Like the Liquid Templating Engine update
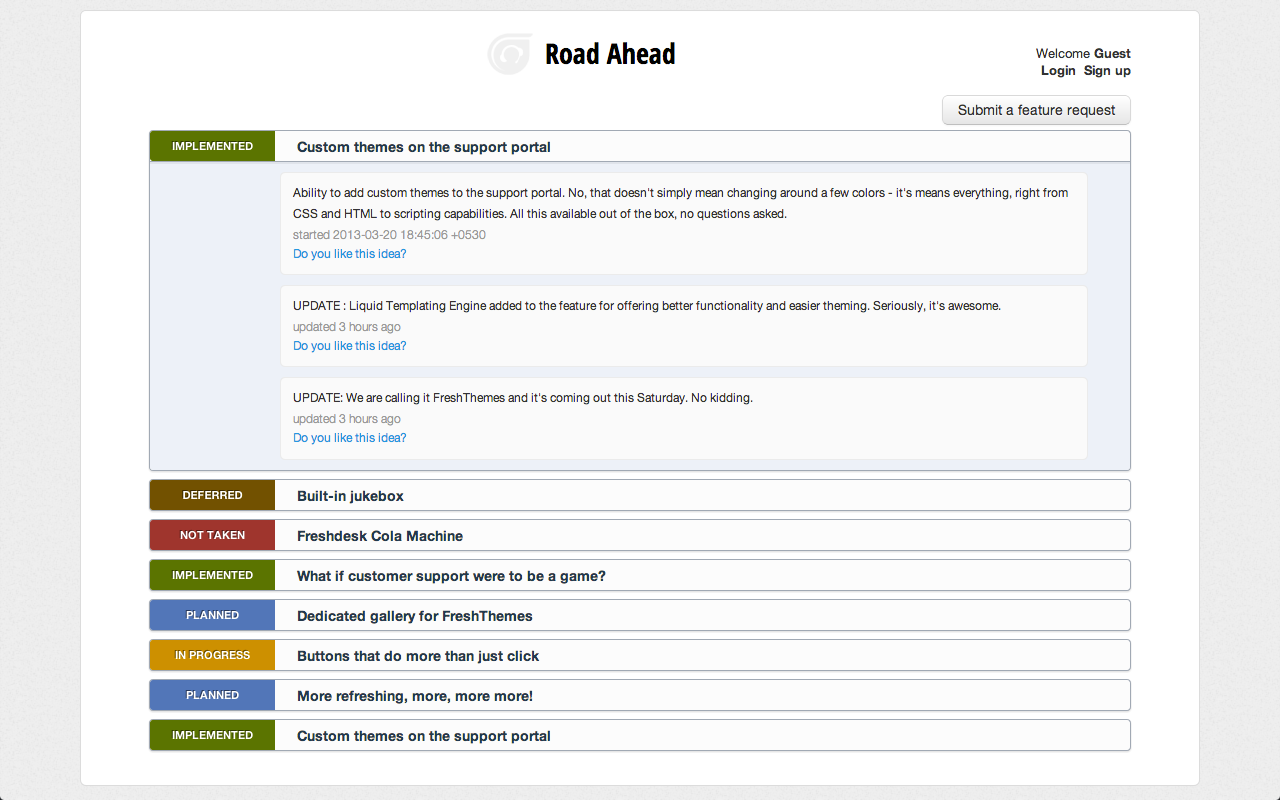Viewport: 1280px width, 800px height. point(349,346)
